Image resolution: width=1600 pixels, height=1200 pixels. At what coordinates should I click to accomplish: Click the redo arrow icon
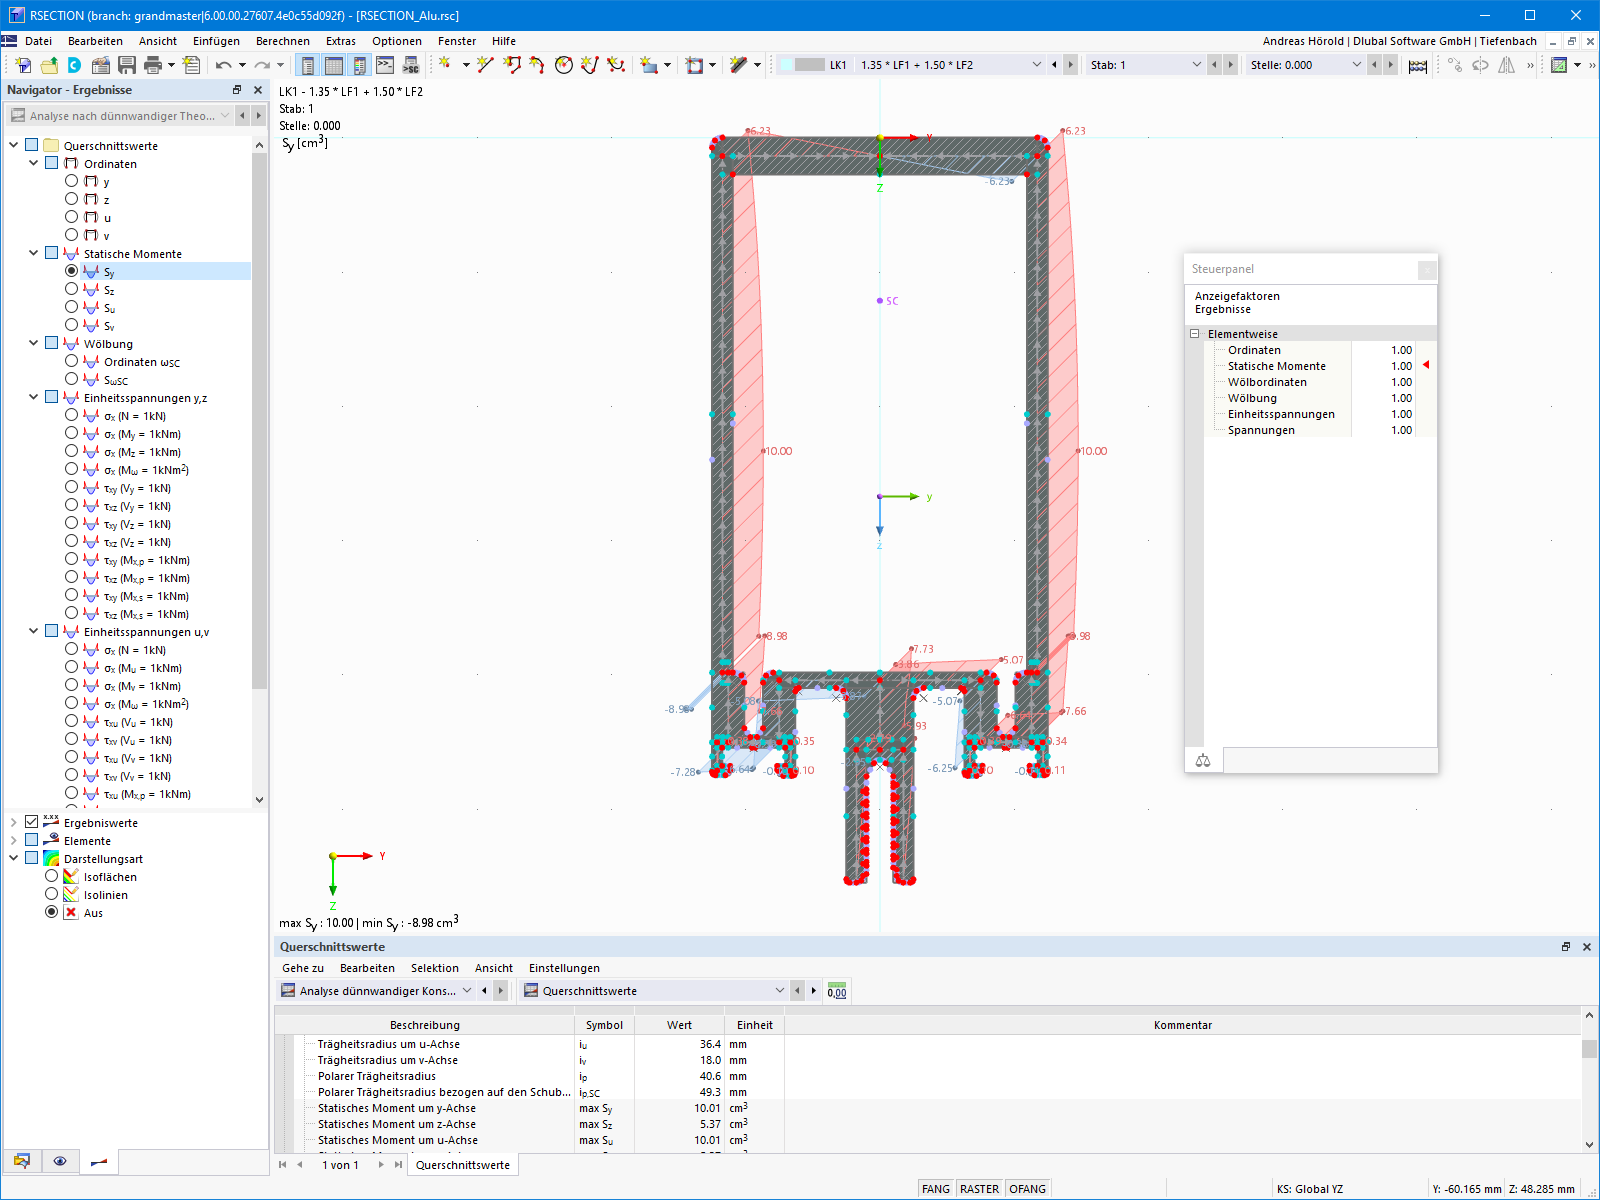[262, 65]
